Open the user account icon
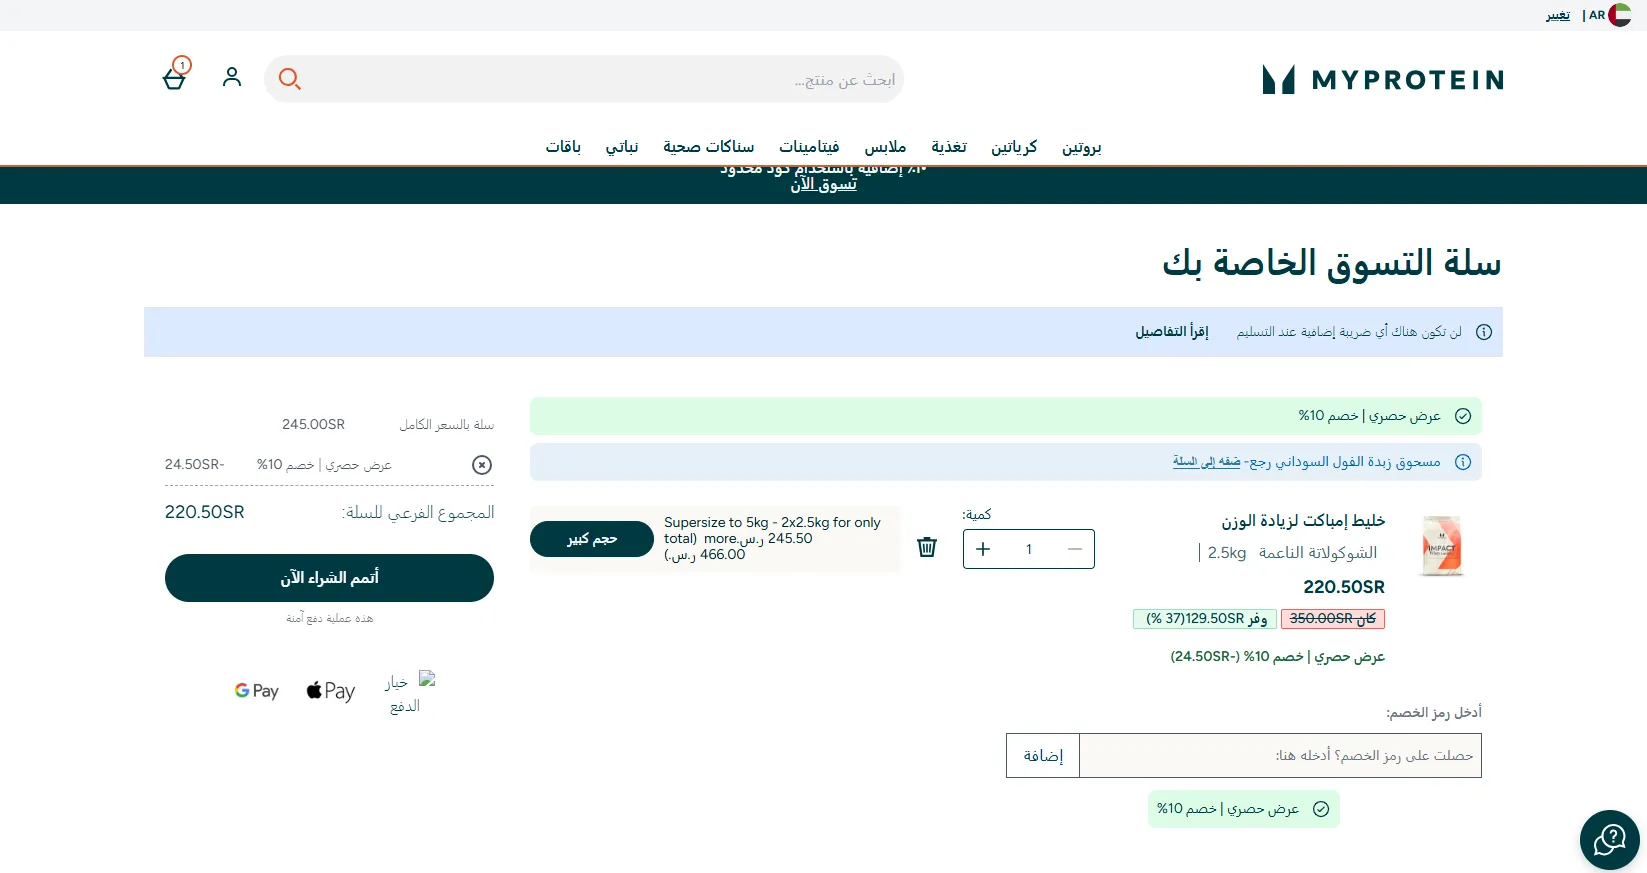The width and height of the screenshot is (1647, 873). [232, 77]
